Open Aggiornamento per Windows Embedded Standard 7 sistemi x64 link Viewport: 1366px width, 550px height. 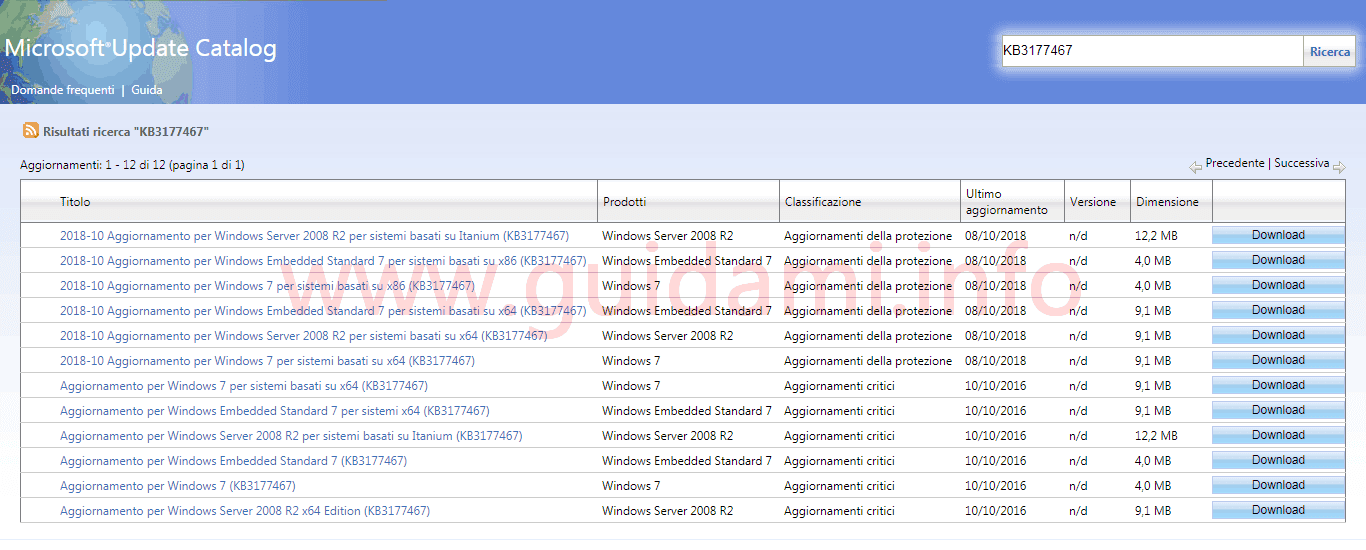coord(275,411)
